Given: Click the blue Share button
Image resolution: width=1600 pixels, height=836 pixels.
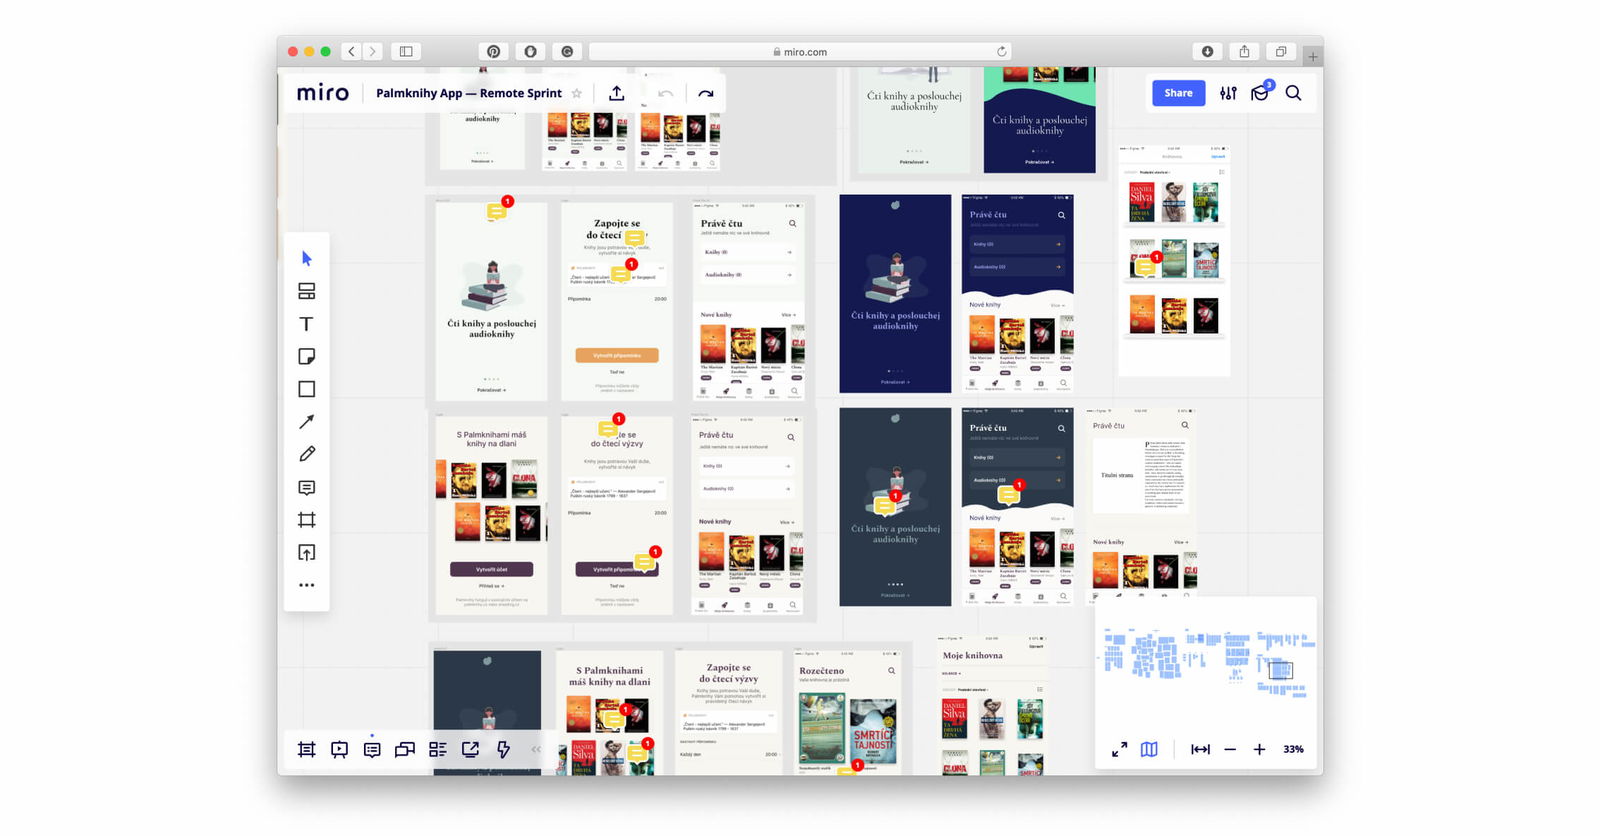Looking at the screenshot, I should tap(1178, 93).
